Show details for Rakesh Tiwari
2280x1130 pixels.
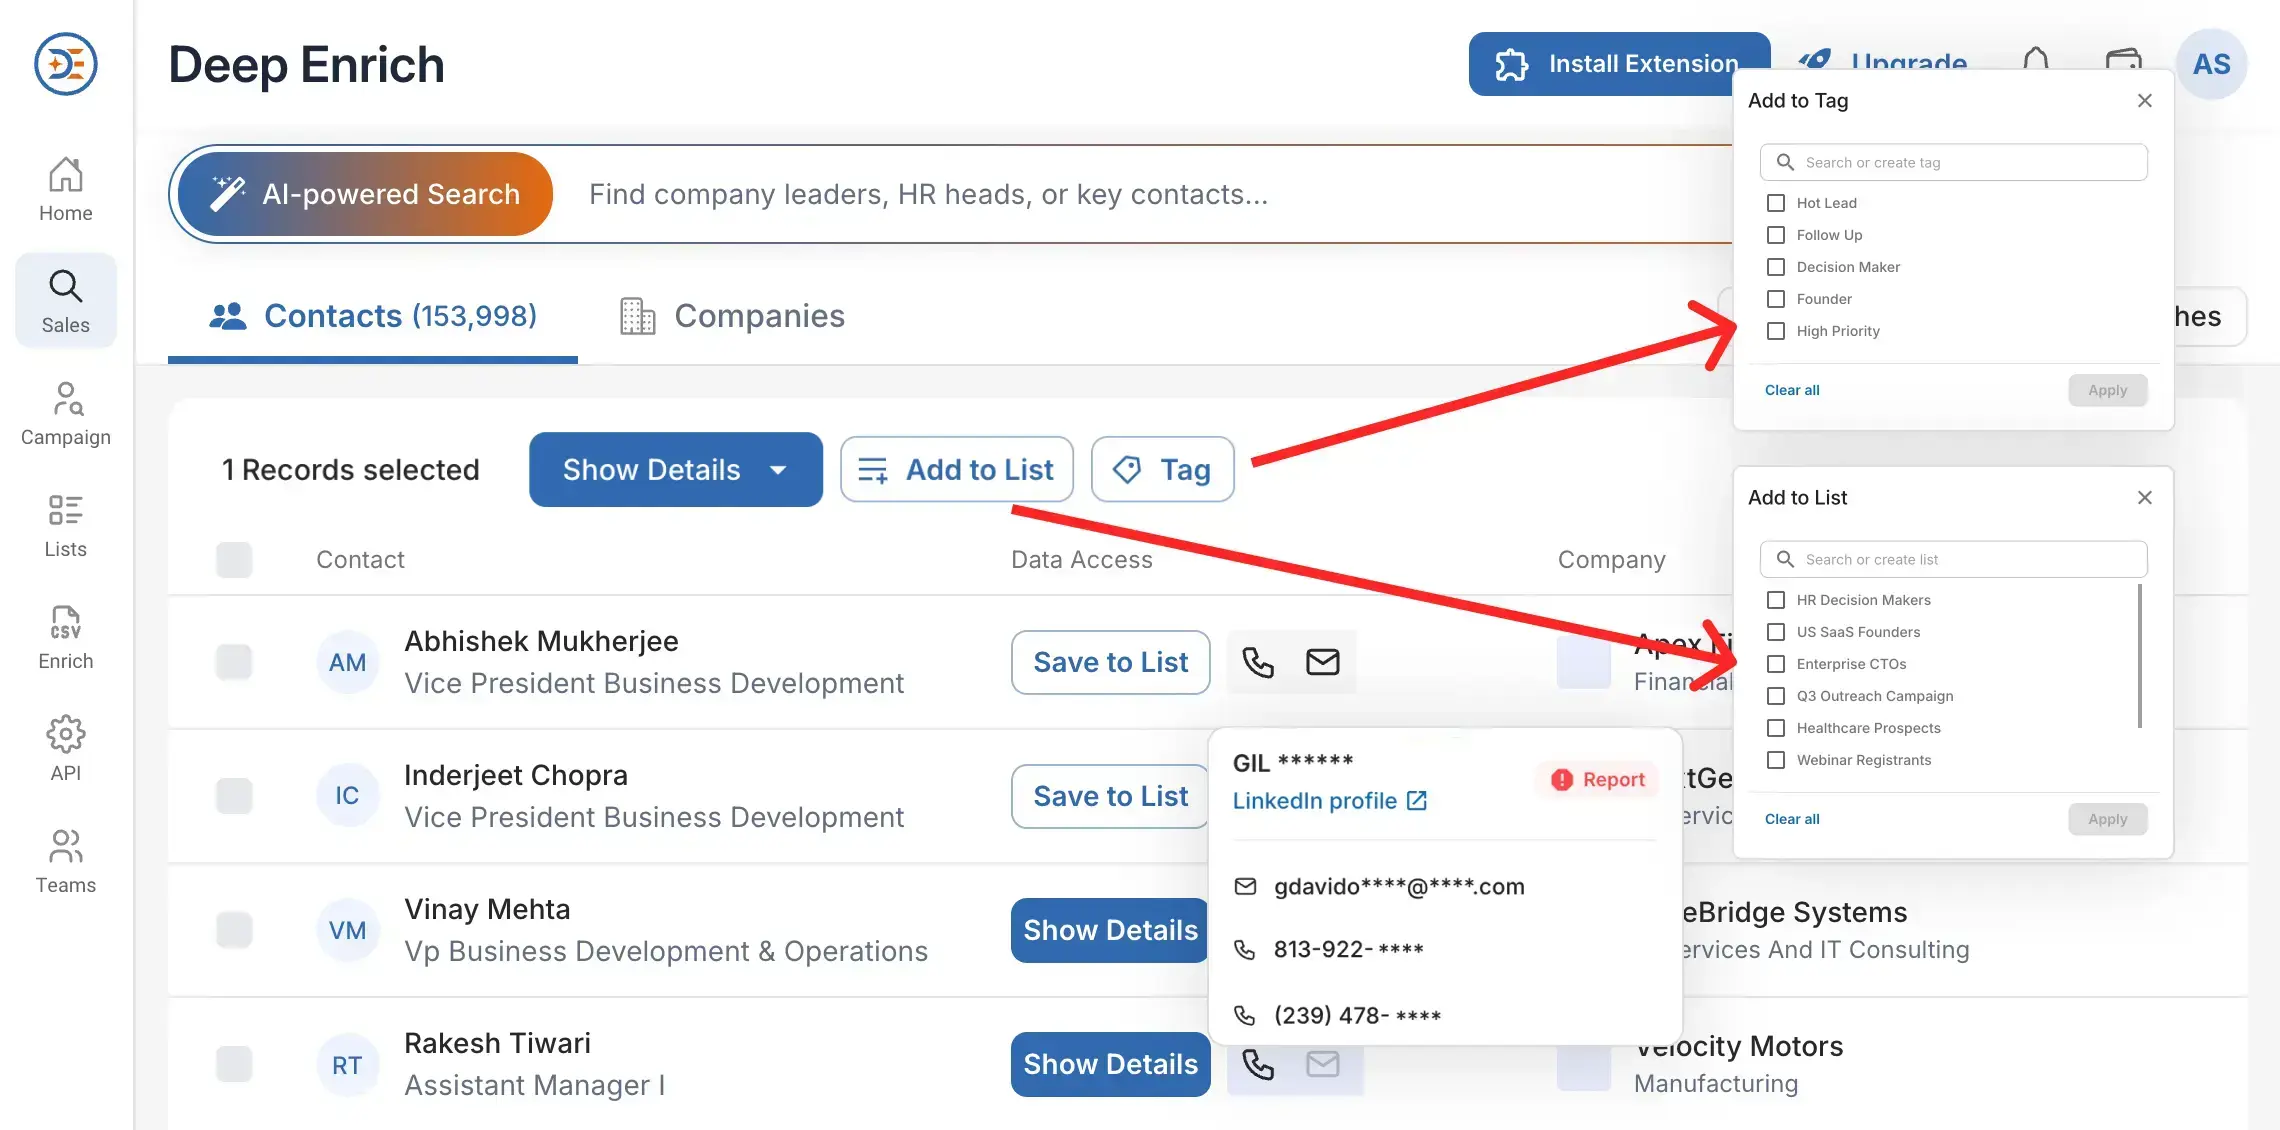(1111, 1064)
